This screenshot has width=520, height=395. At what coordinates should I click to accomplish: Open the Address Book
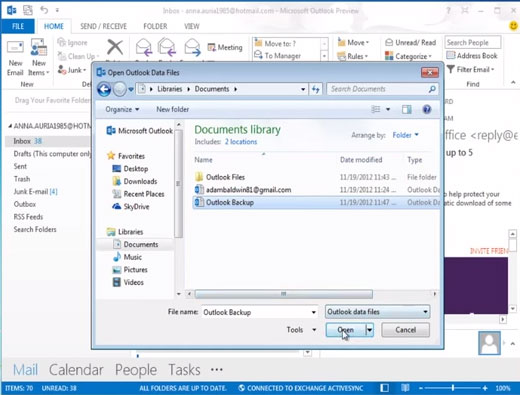tap(472, 56)
